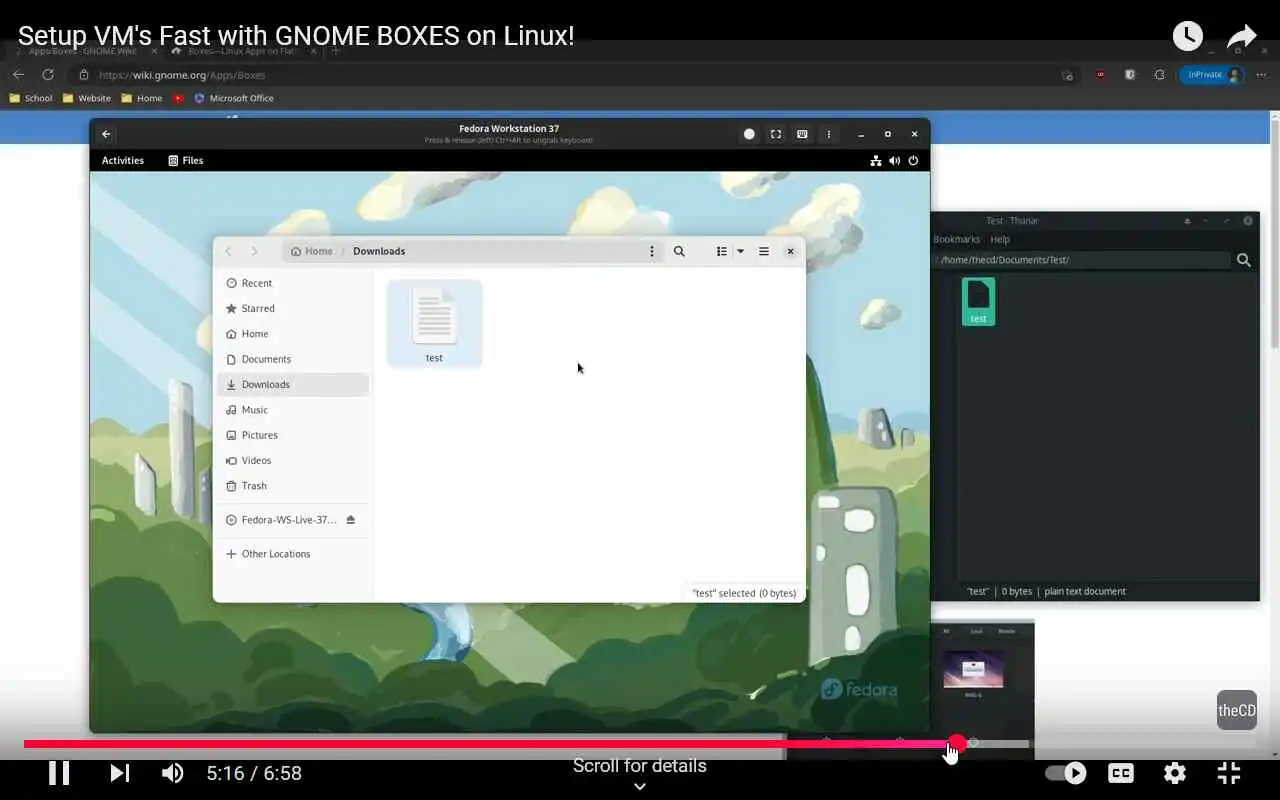Open Boxes three-dot menu

coord(828,134)
